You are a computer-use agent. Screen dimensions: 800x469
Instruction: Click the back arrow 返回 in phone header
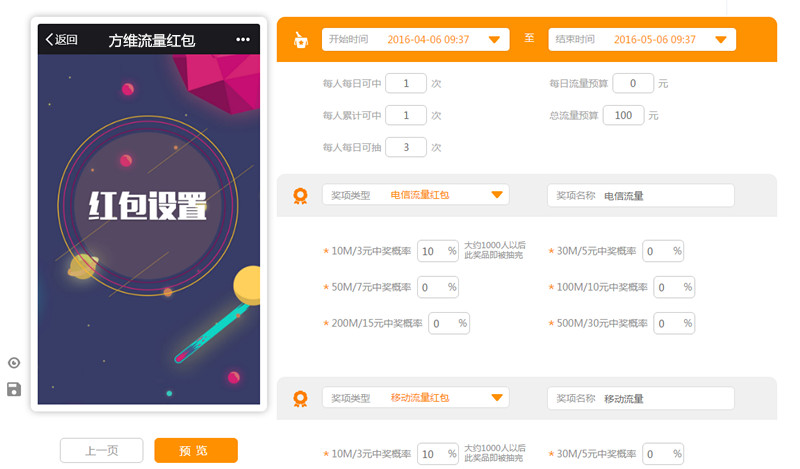pos(61,40)
